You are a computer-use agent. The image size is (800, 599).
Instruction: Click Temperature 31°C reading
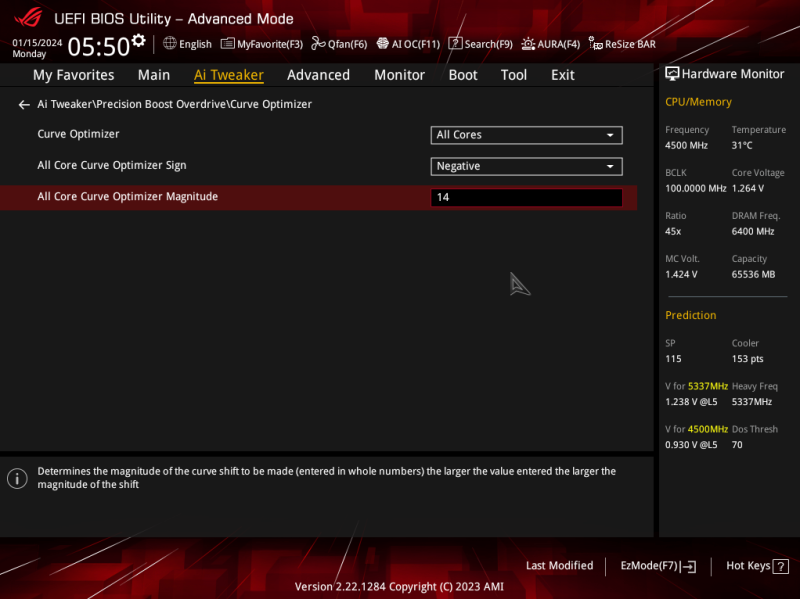pos(742,145)
